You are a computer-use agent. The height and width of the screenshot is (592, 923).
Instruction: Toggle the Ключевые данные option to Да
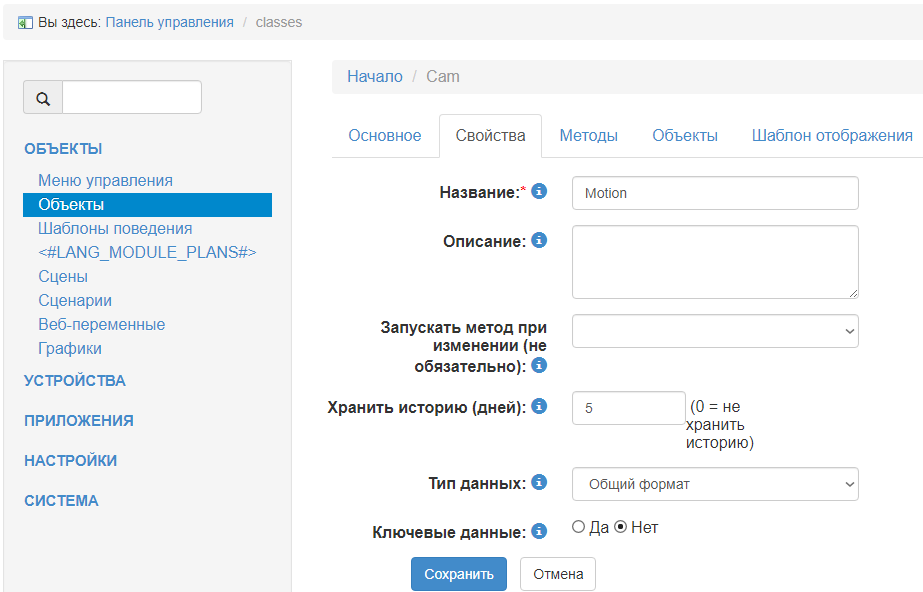pyautogui.click(x=578, y=526)
